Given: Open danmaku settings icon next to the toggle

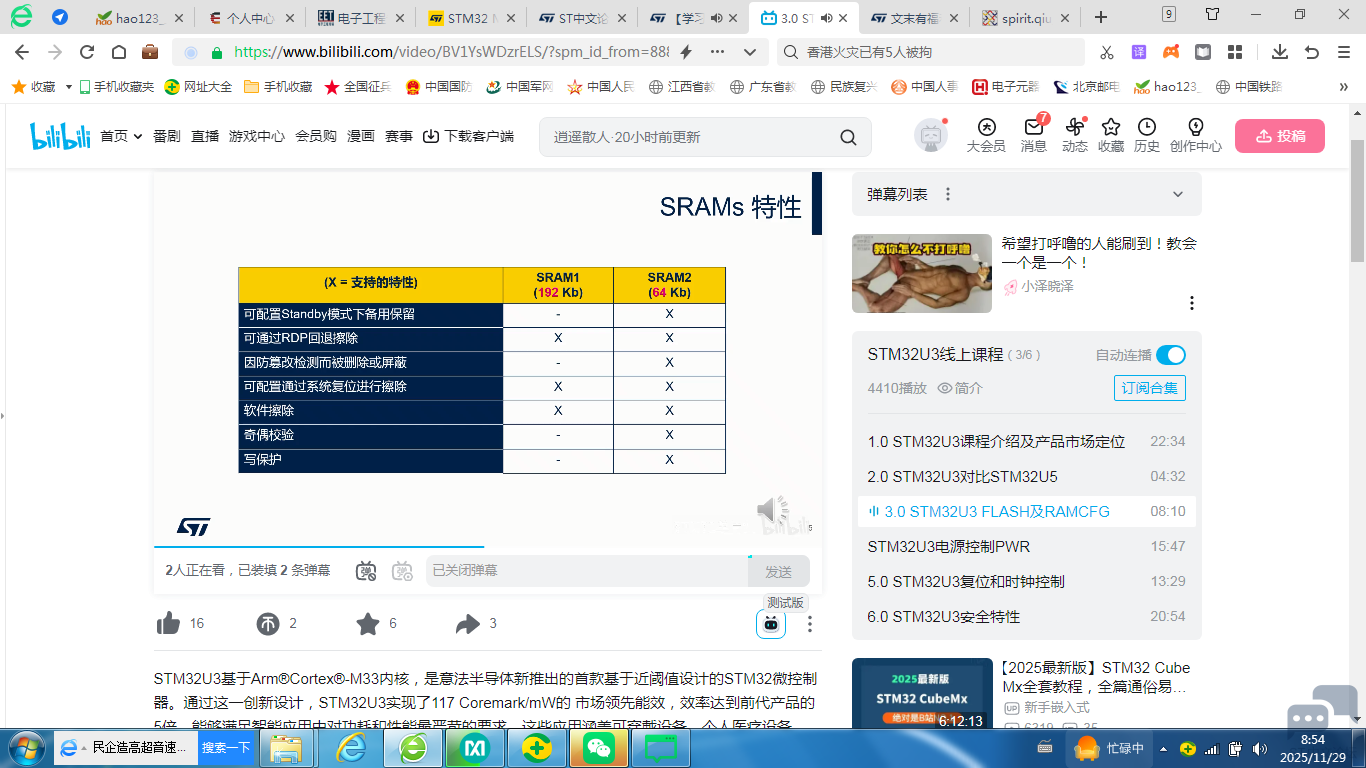Looking at the screenshot, I should click(402, 571).
